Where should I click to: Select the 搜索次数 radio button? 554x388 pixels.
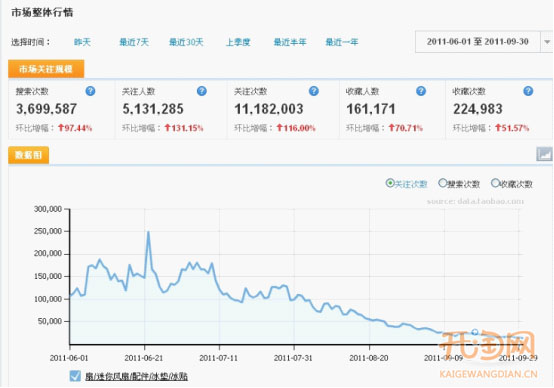[442, 183]
